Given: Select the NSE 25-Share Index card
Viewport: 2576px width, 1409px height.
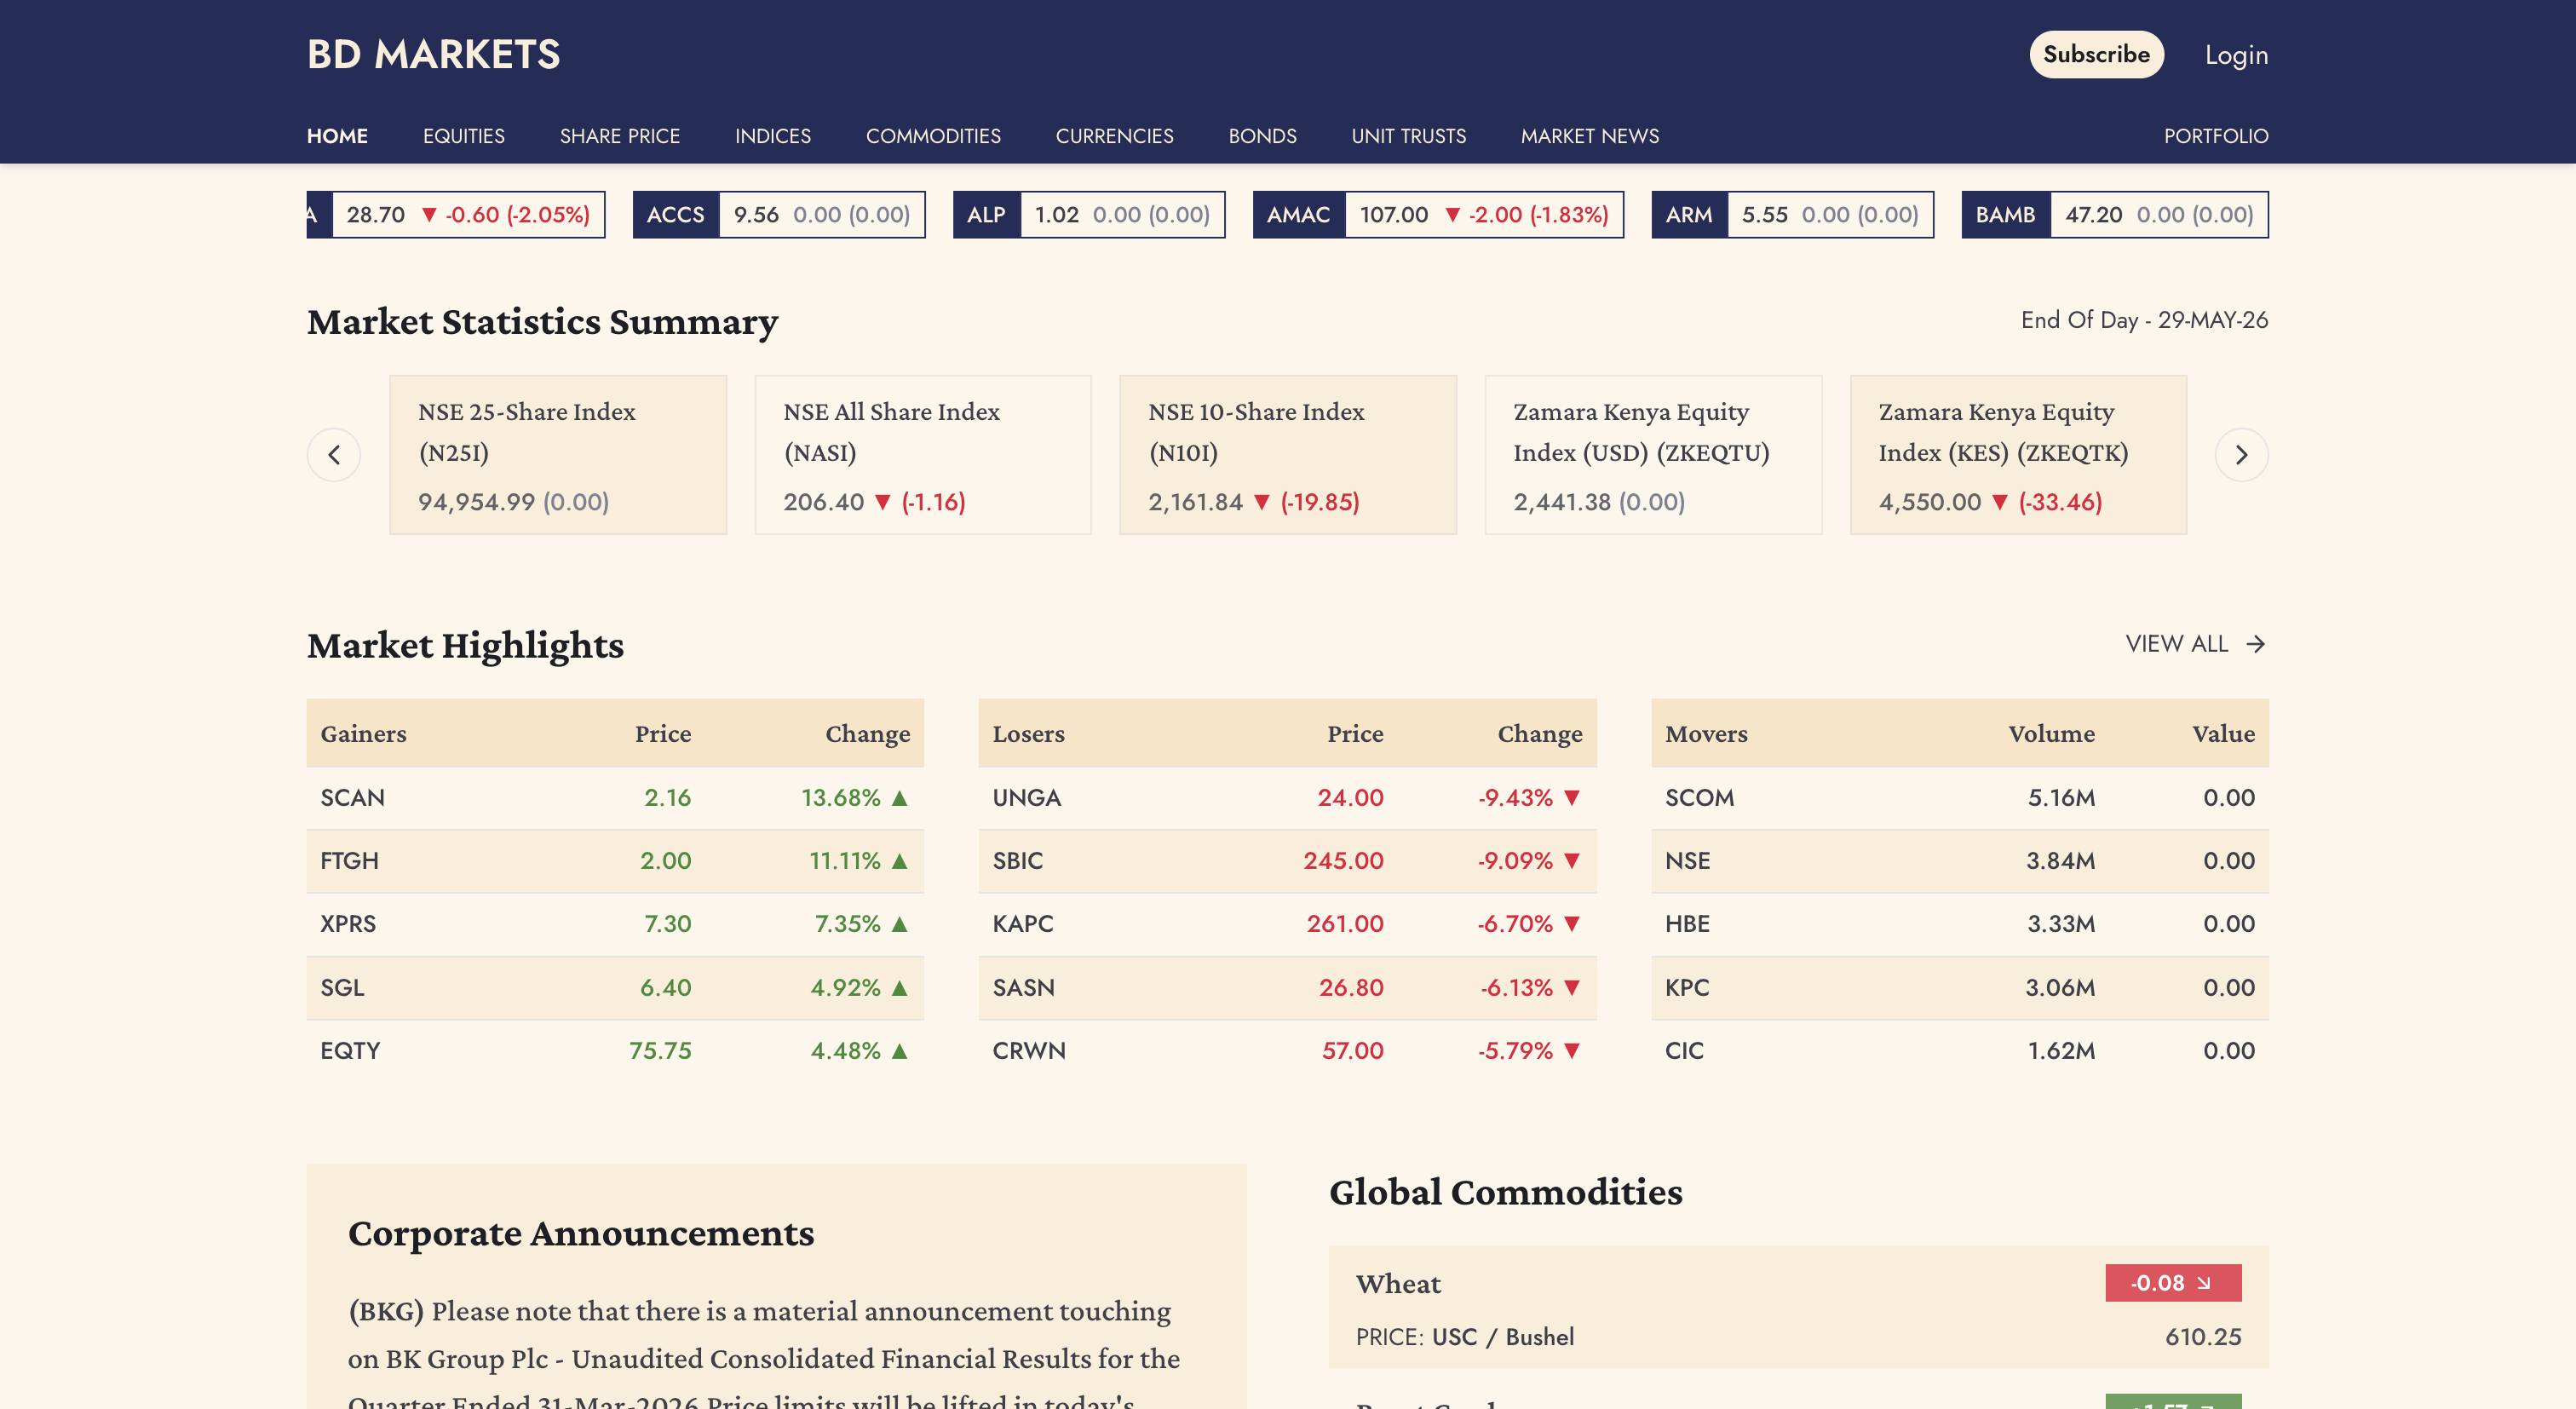Looking at the screenshot, I should pos(558,455).
